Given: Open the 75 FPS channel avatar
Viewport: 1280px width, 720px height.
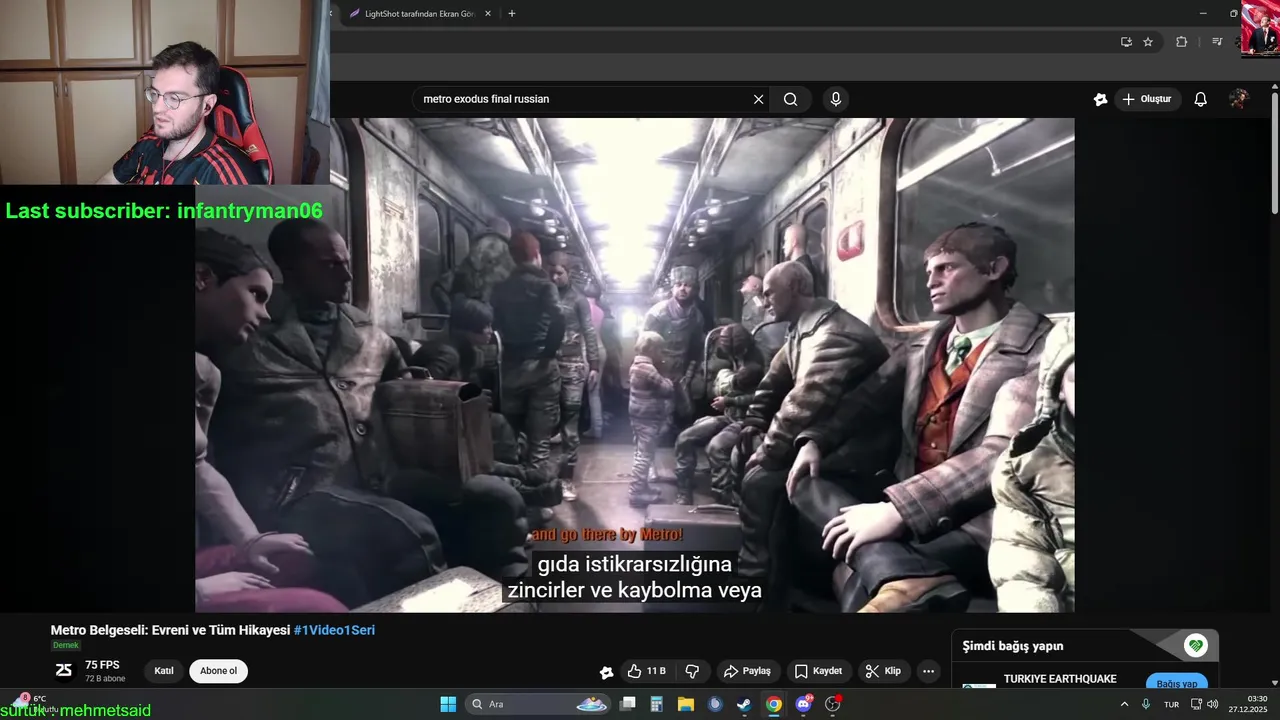Looking at the screenshot, I should click(x=64, y=671).
